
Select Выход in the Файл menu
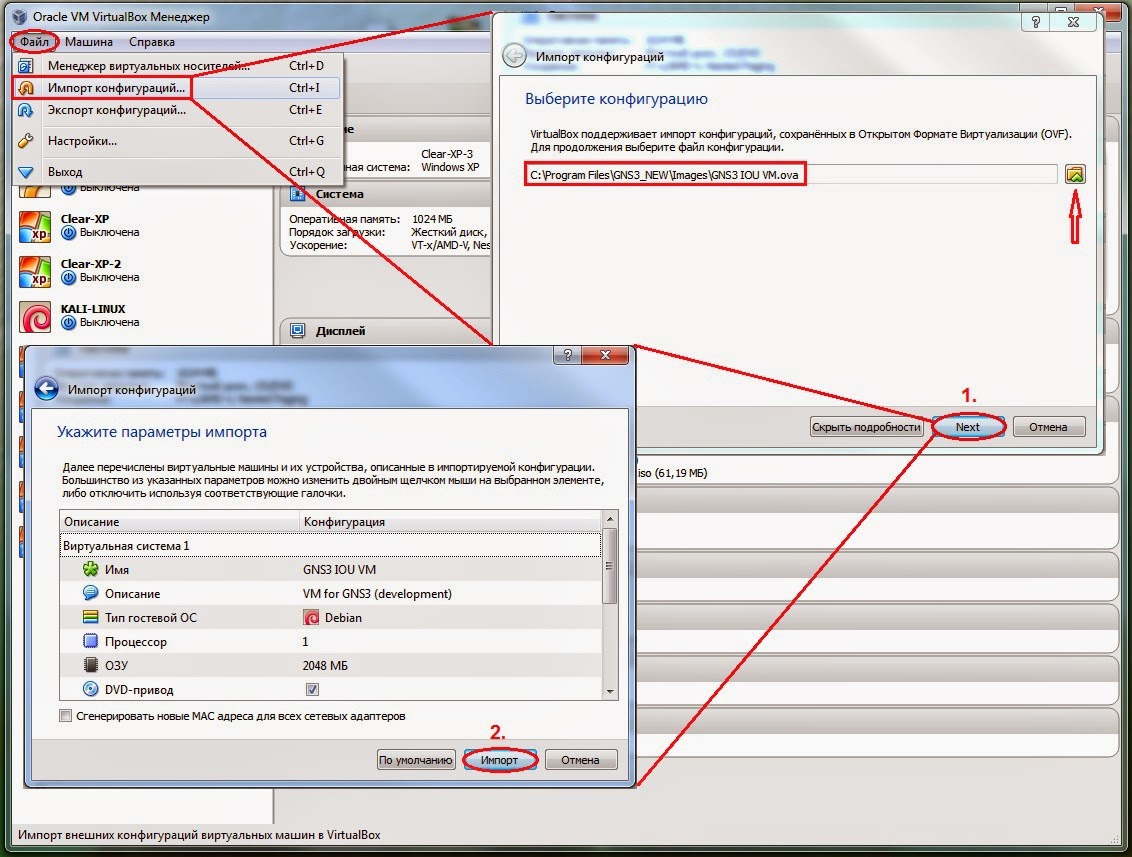pyautogui.click(x=177, y=172)
